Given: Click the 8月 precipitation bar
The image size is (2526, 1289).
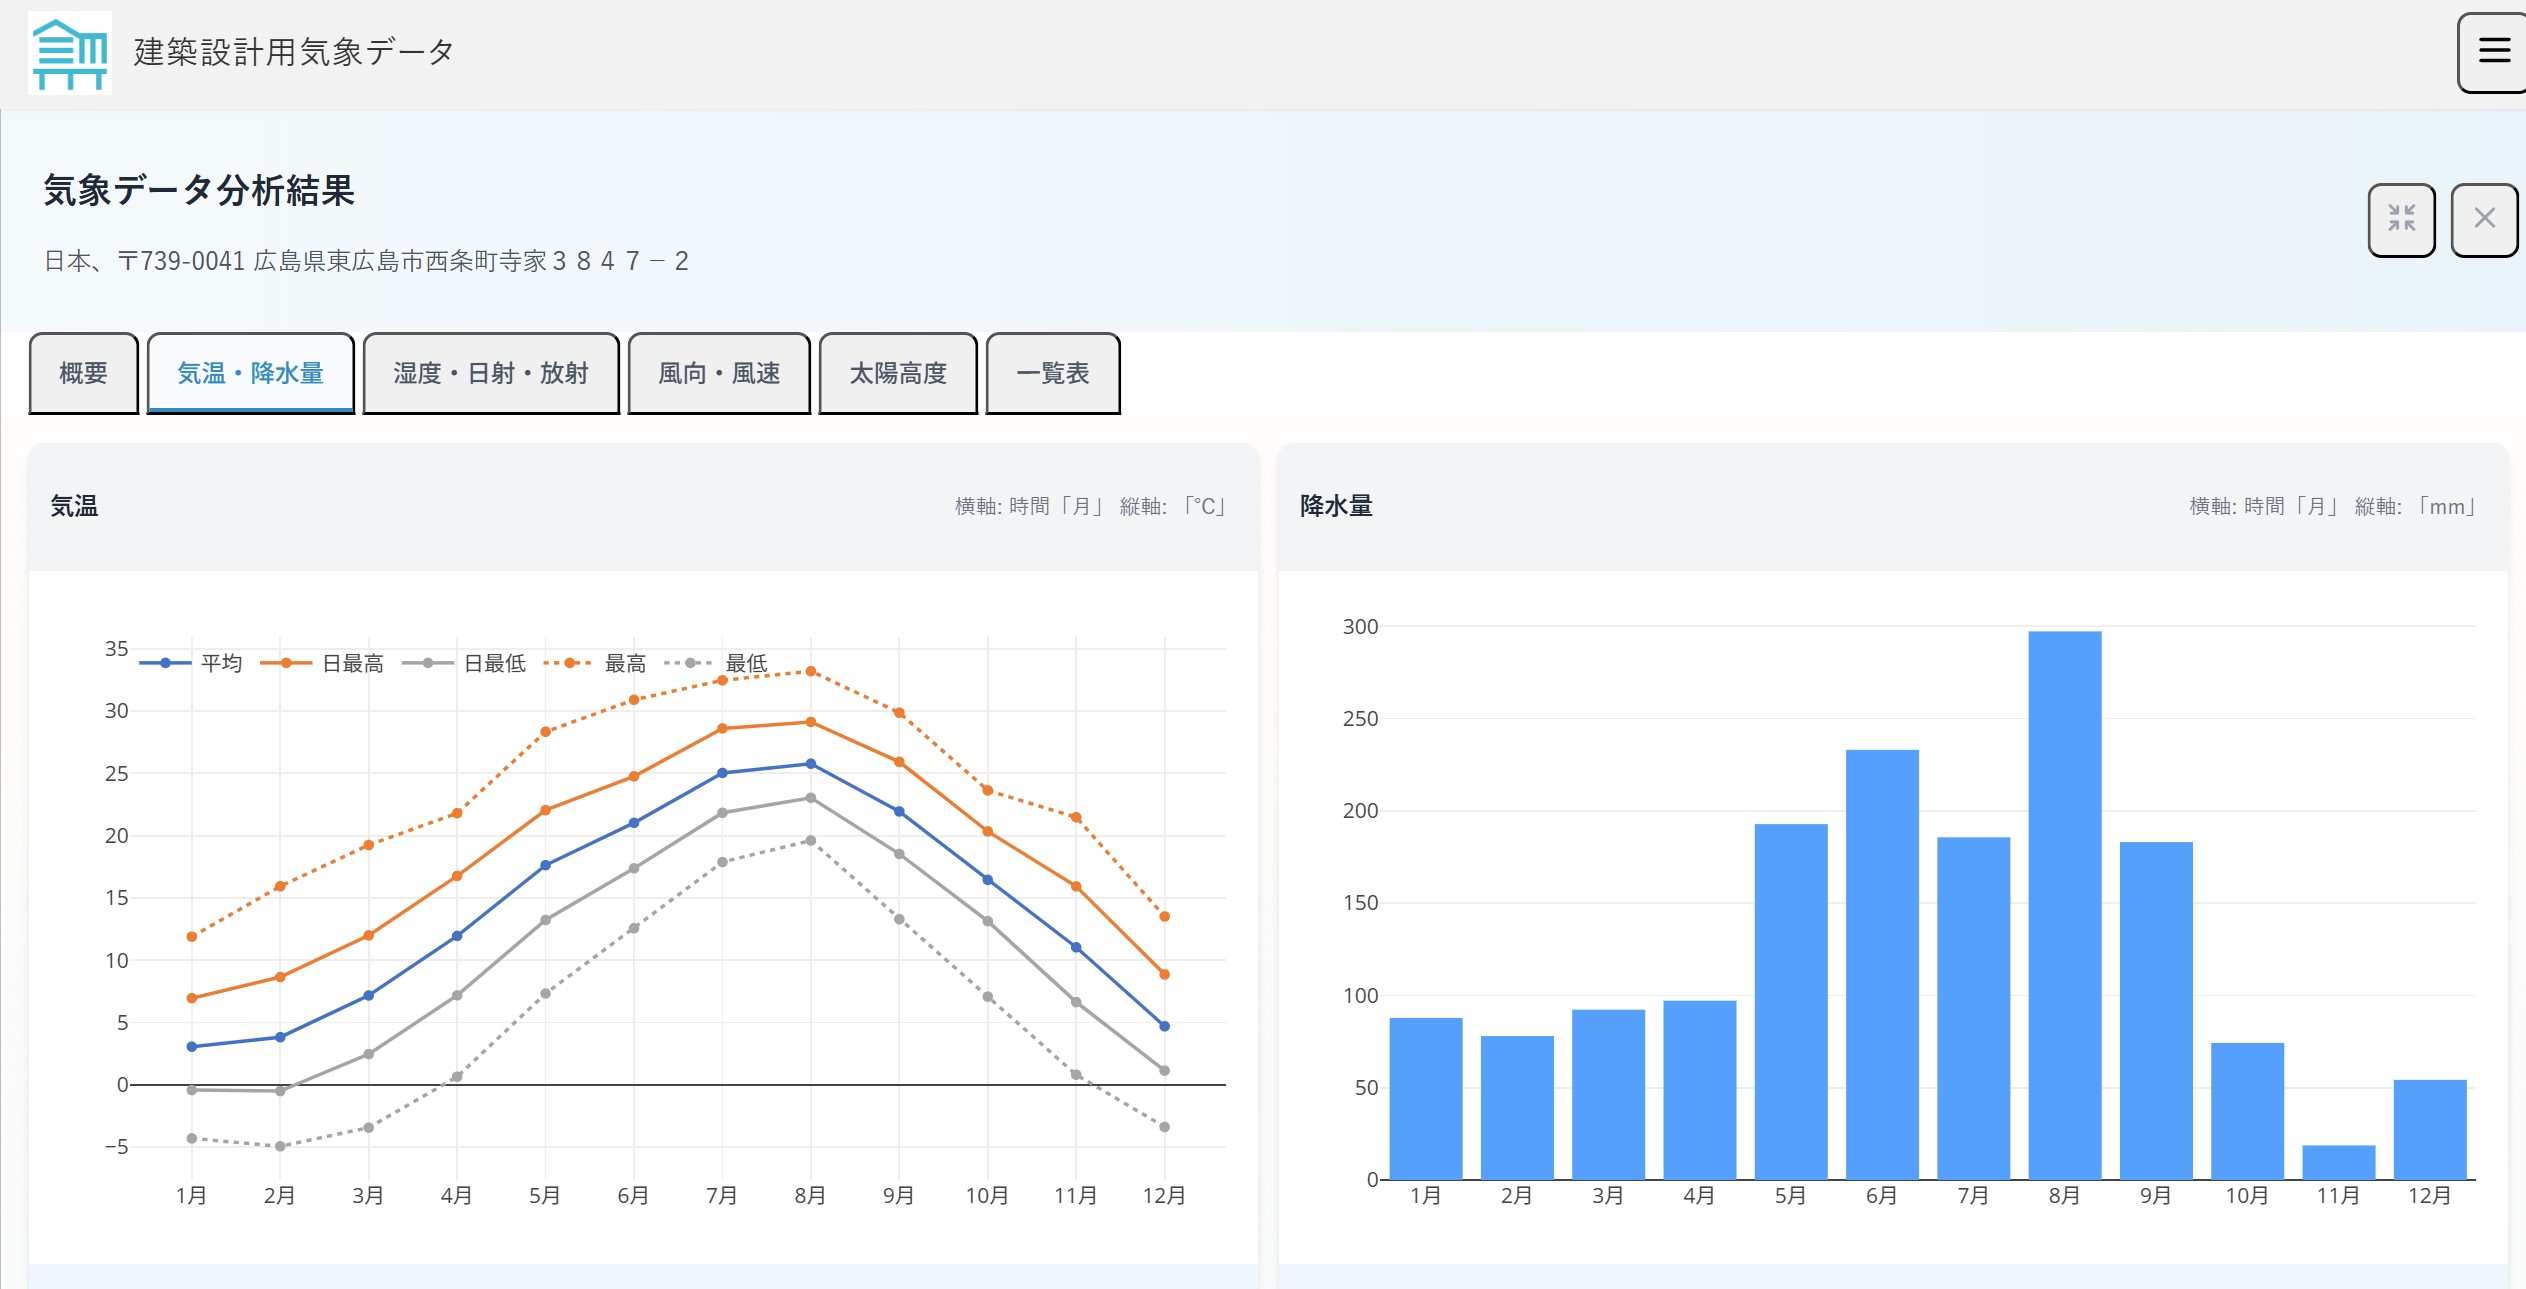Looking at the screenshot, I should [x=2064, y=905].
